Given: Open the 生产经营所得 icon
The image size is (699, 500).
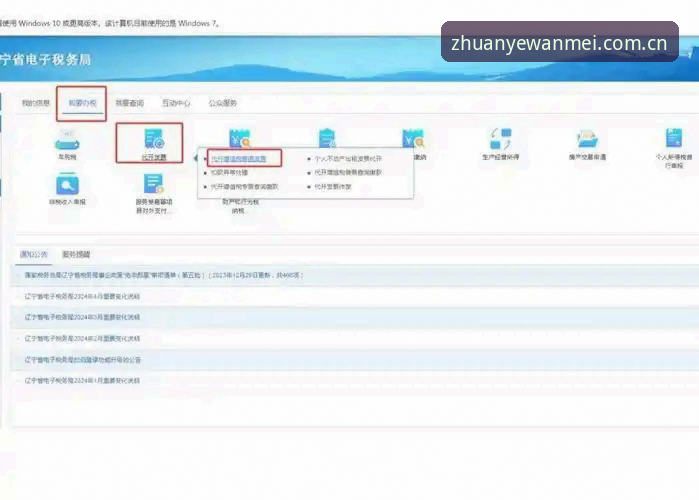Looking at the screenshot, I should (x=501, y=139).
